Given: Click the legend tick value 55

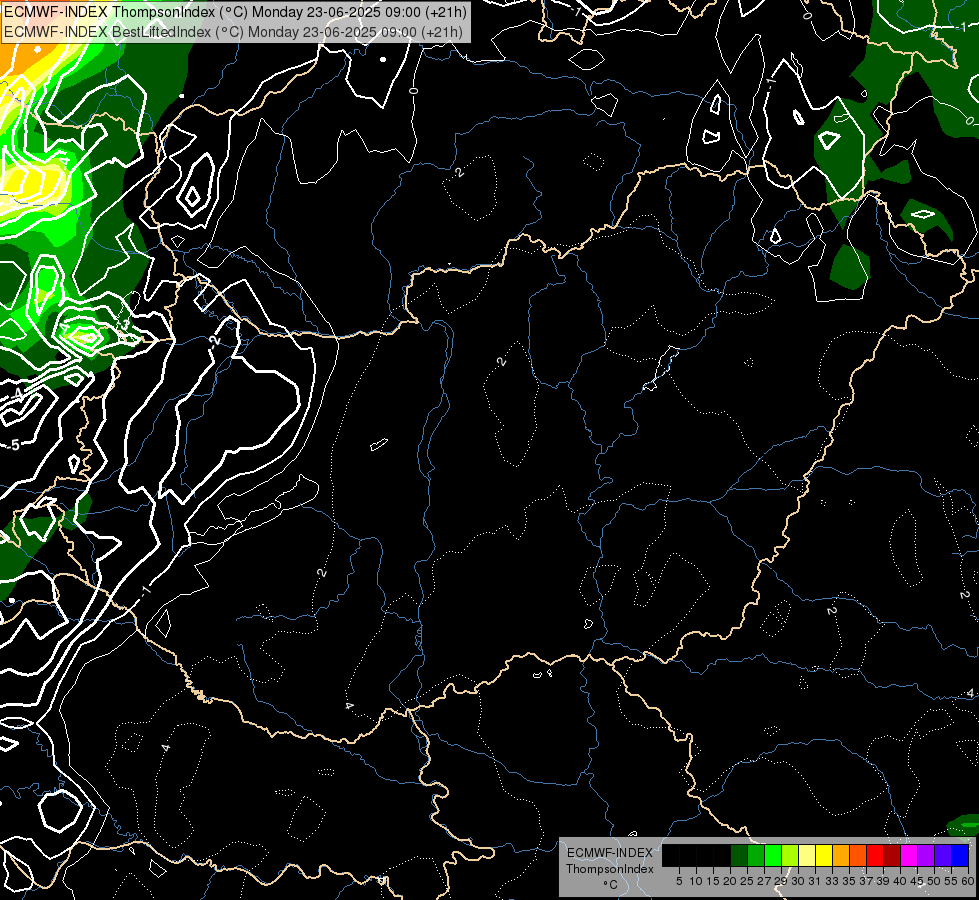Looking at the screenshot, I should coord(952,881).
